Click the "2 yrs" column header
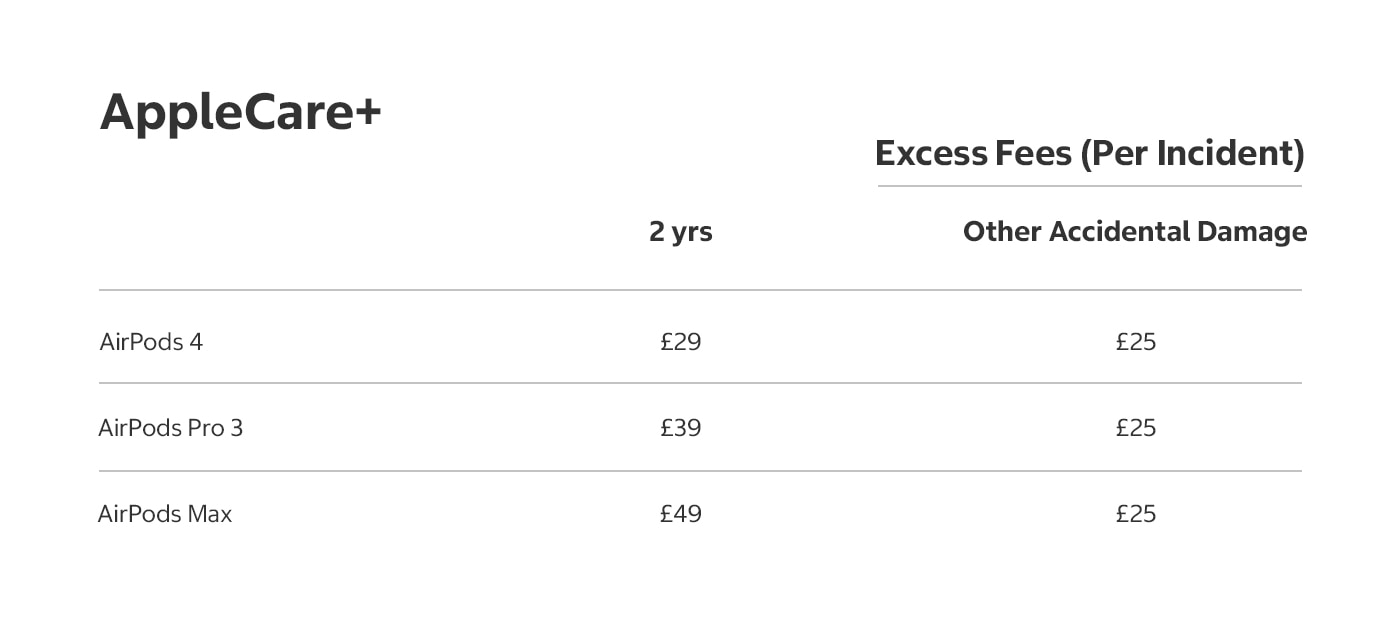 pos(680,232)
